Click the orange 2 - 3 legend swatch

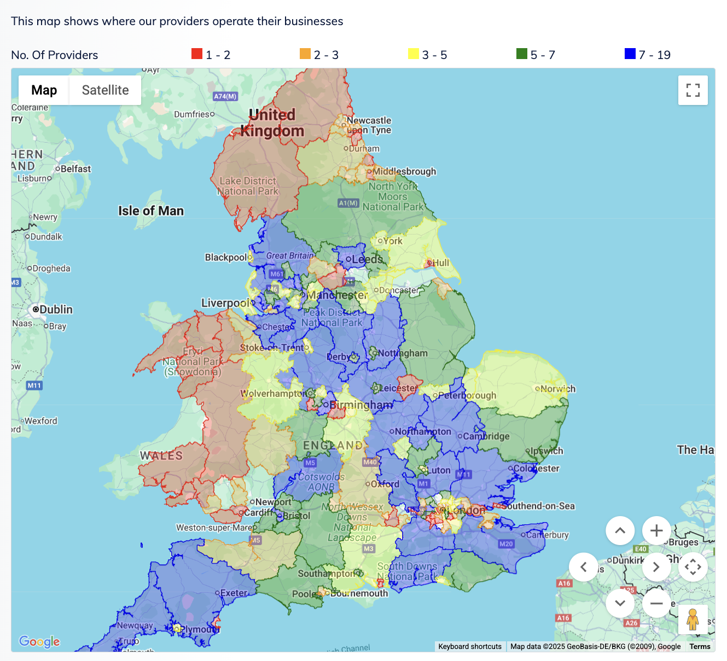(305, 54)
